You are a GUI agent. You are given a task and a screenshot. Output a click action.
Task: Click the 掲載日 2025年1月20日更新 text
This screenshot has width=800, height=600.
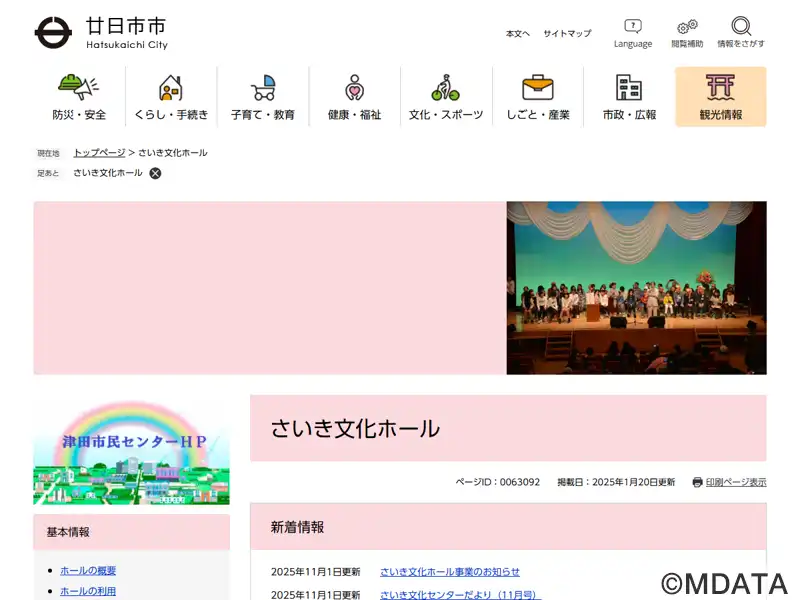tap(616, 482)
